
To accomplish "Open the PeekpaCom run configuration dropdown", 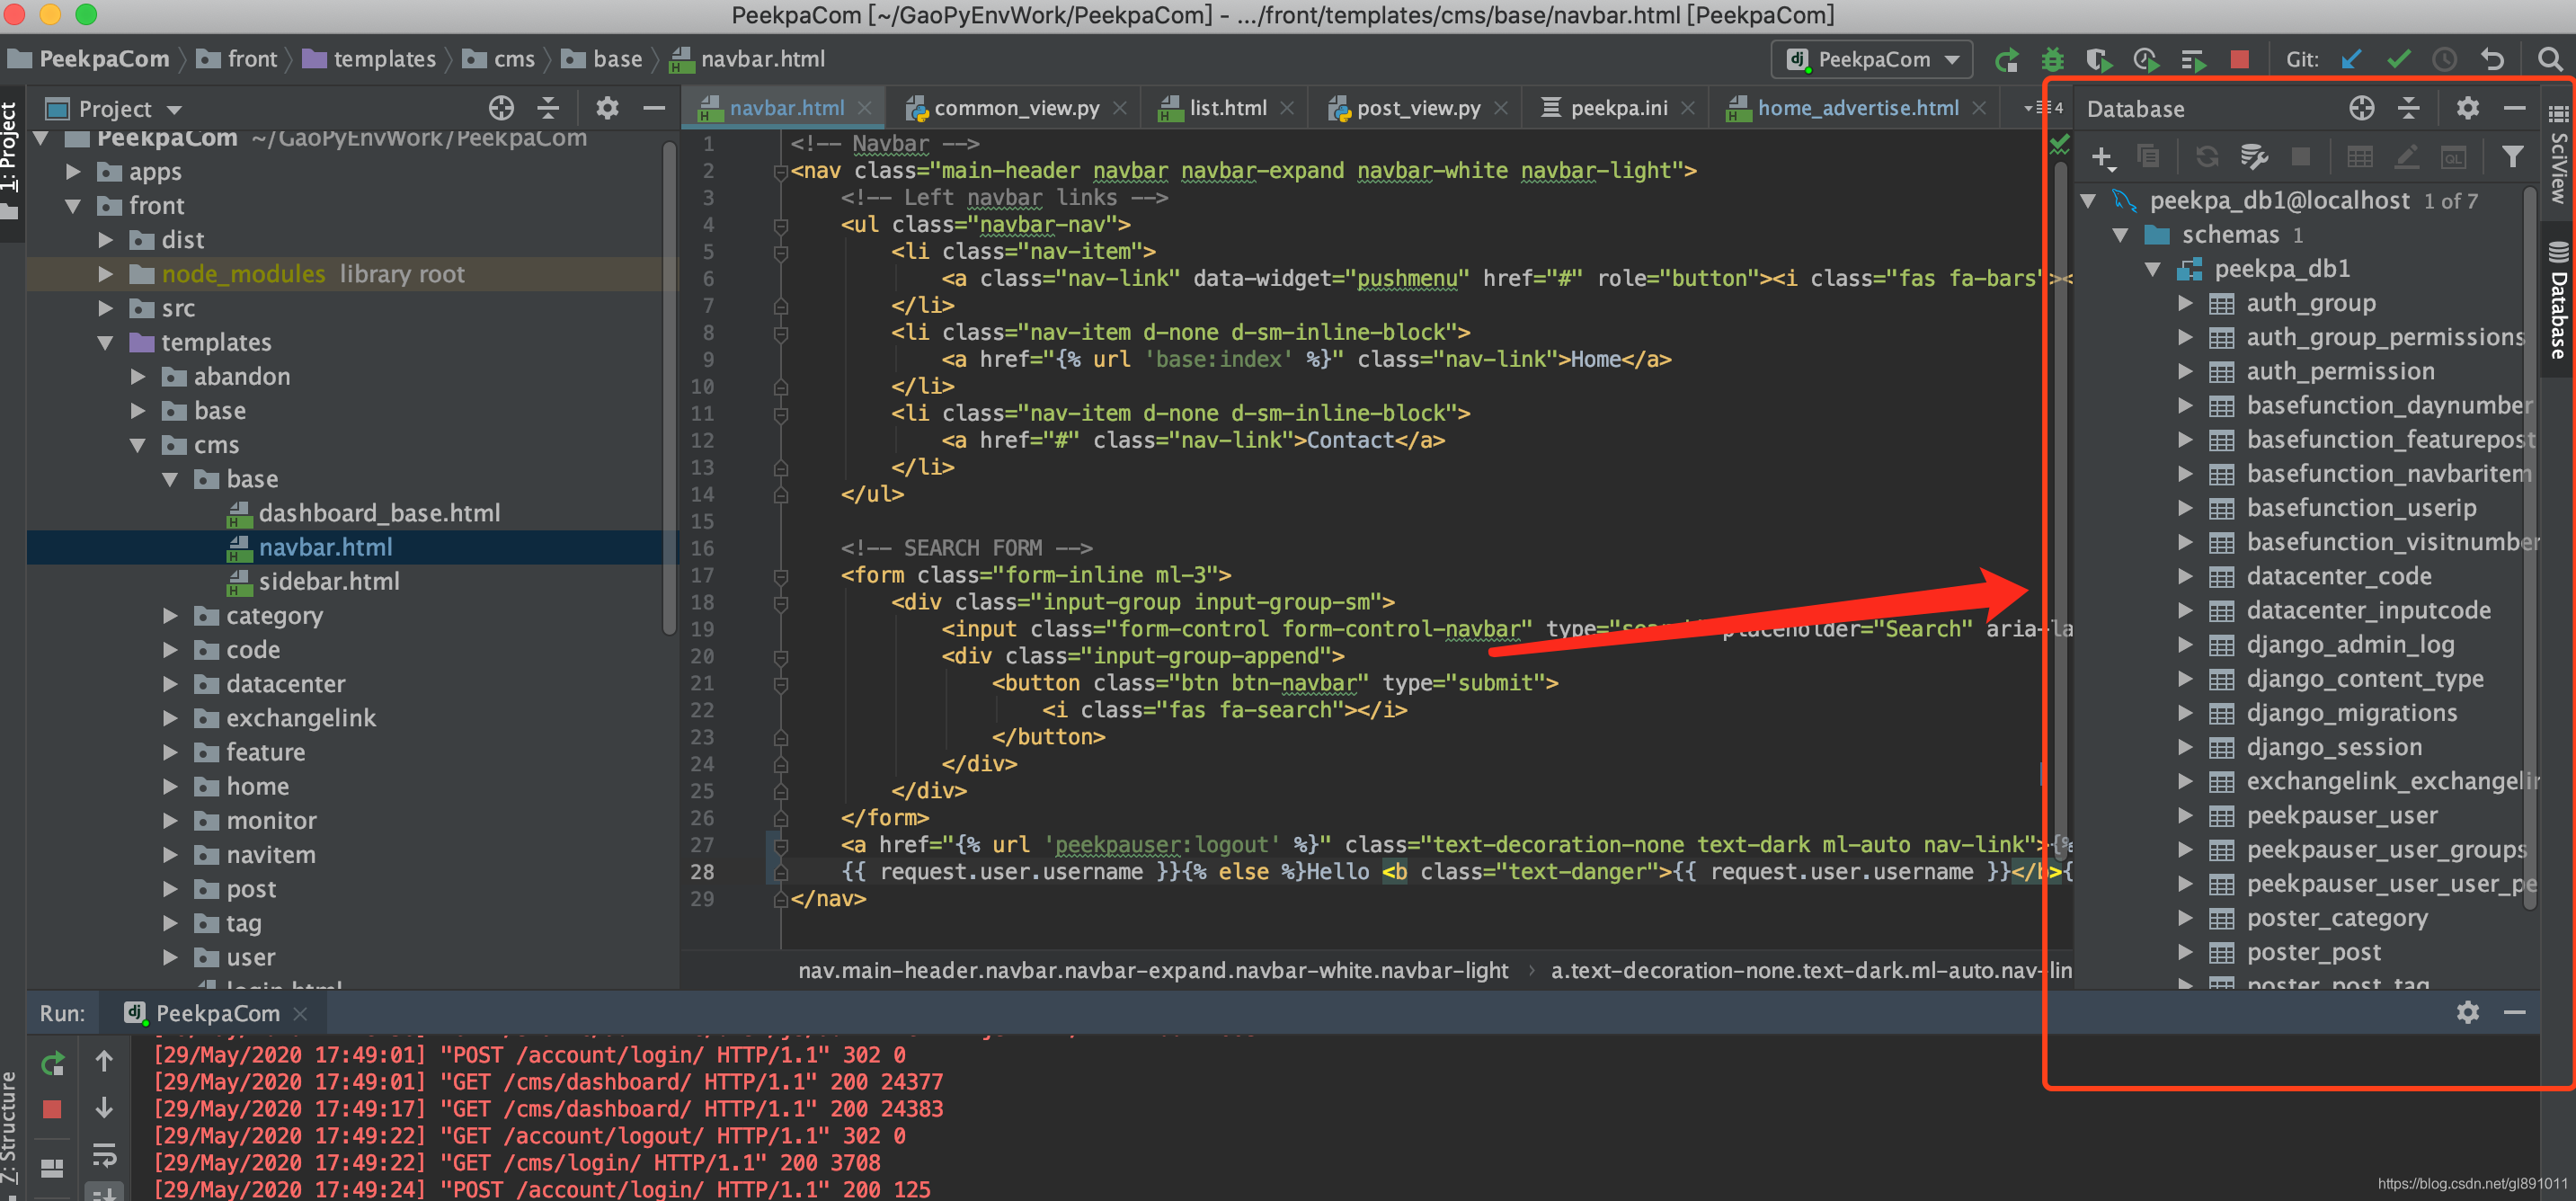I will (x=1871, y=60).
